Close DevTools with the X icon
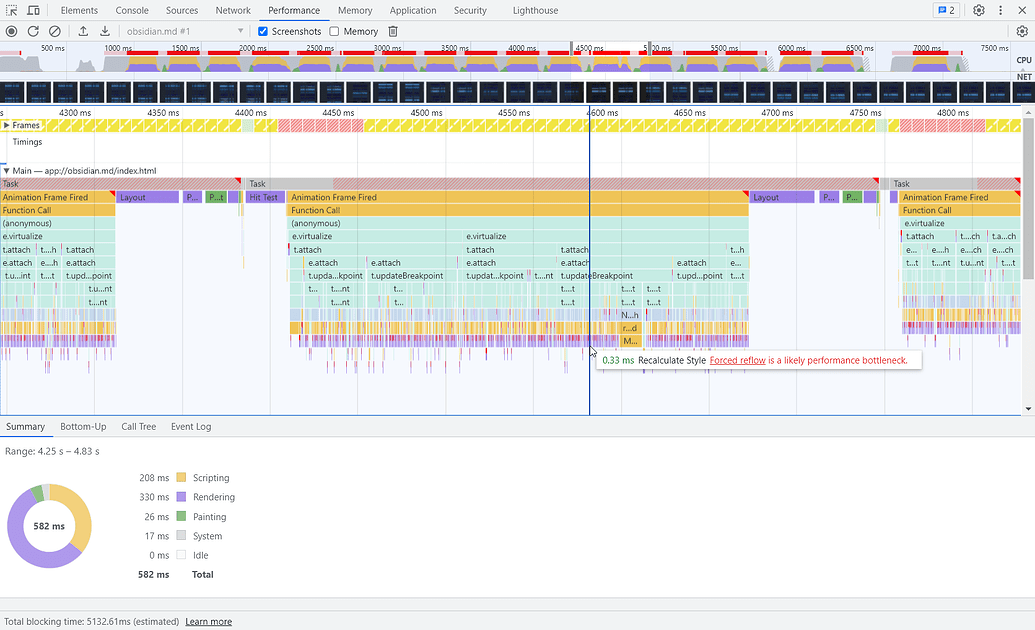The image size is (1035, 630). [x=1022, y=11]
